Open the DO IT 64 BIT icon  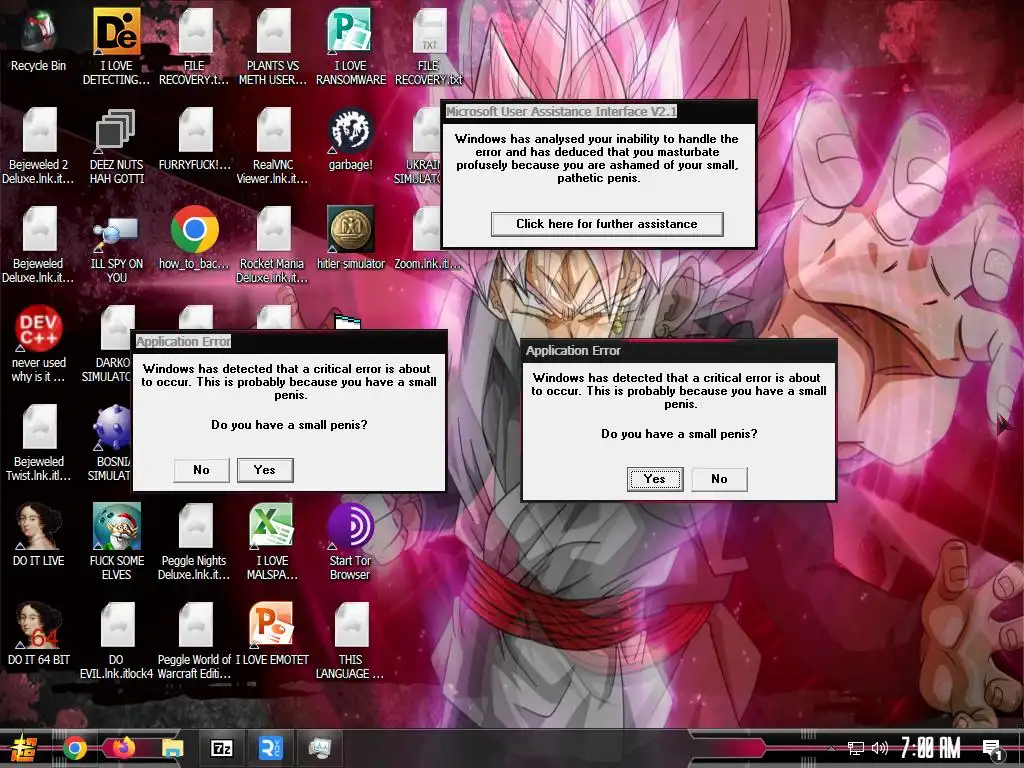tap(39, 625)
